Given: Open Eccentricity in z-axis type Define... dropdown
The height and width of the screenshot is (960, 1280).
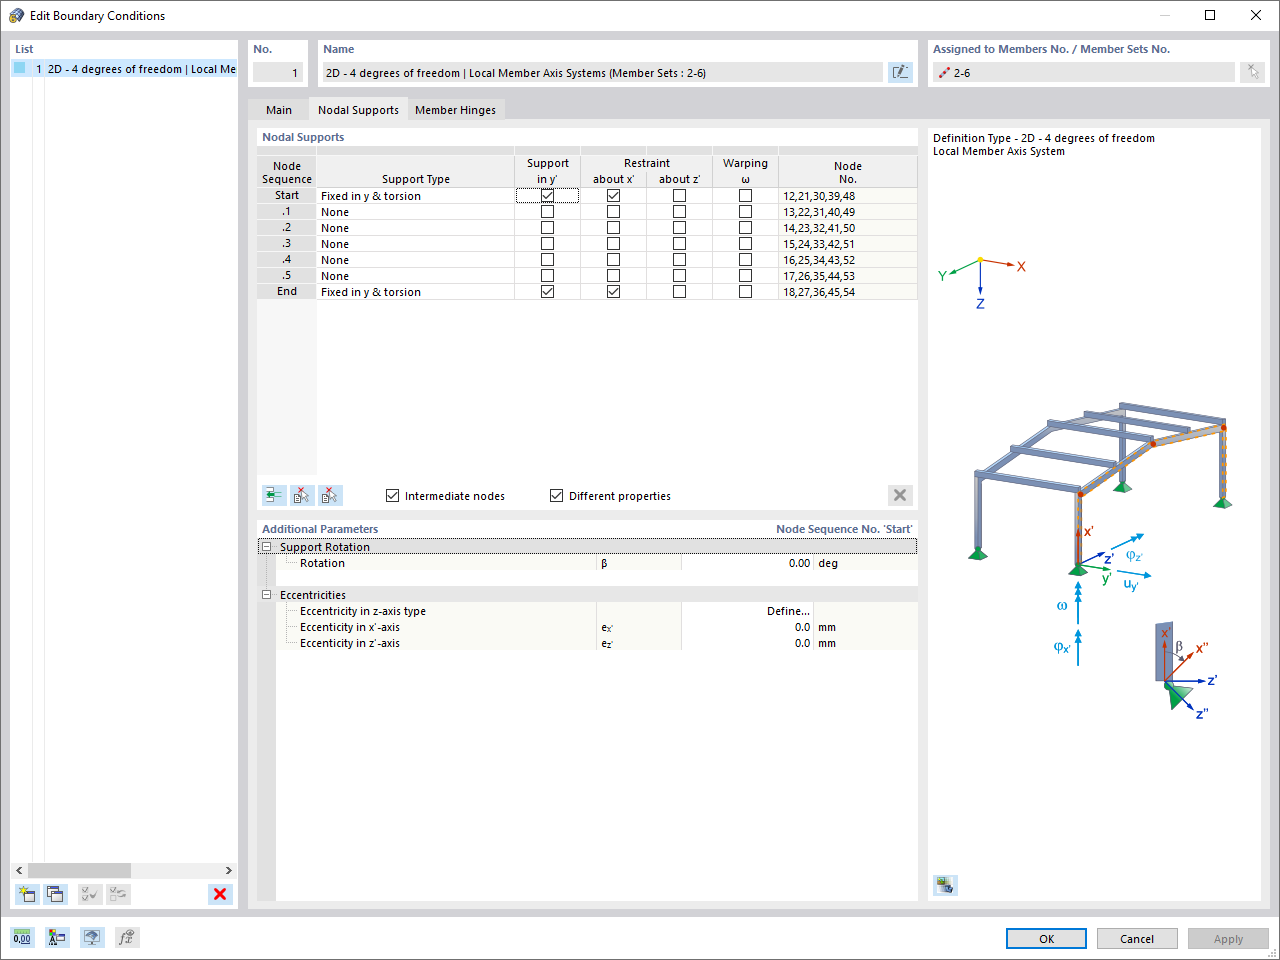Looking at the screenshot, I should coord(747,611).
